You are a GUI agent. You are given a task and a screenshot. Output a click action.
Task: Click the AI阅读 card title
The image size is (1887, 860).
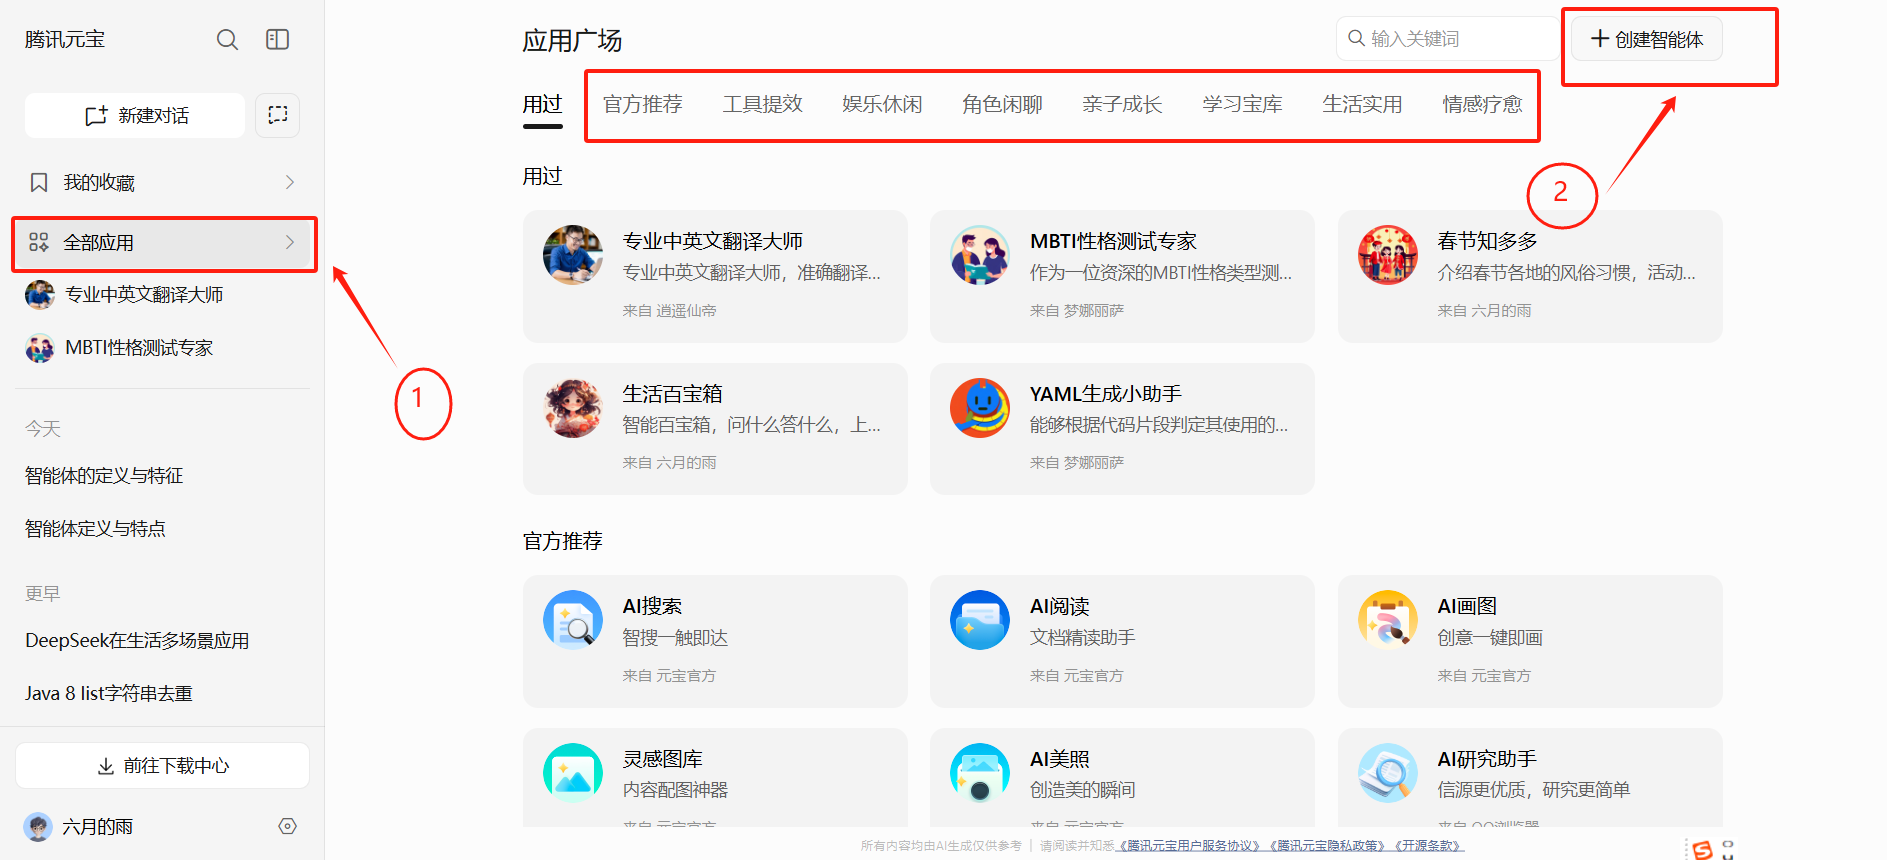click(1060, 606)
